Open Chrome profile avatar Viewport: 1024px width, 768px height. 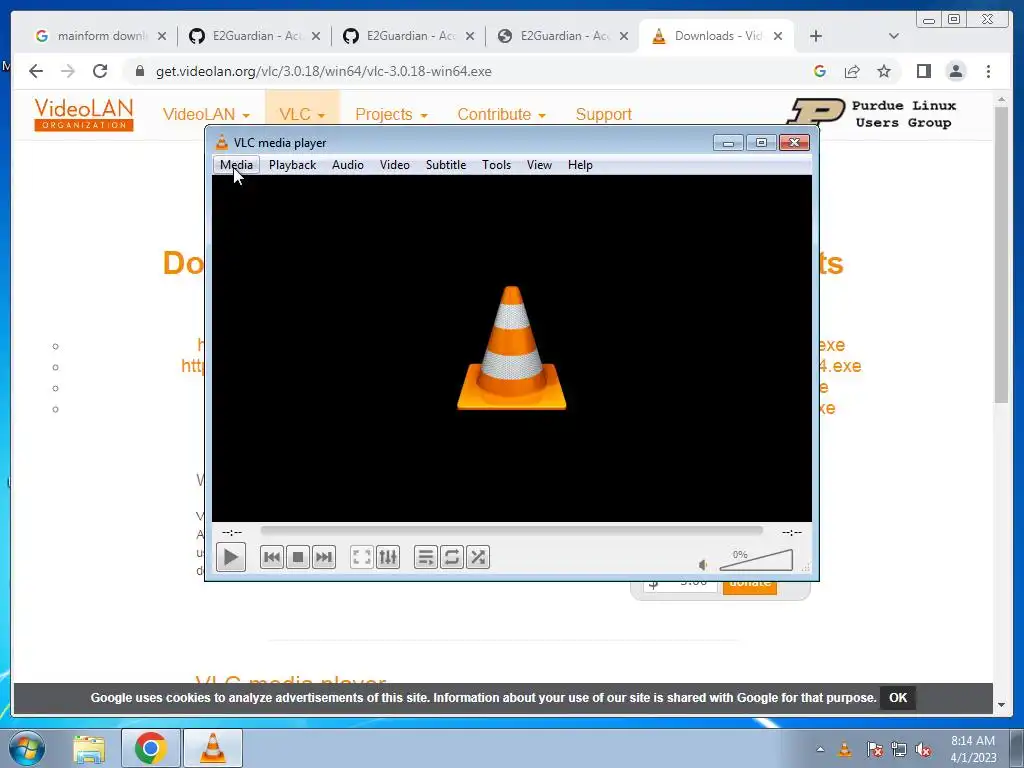click(x=956, y=71)
